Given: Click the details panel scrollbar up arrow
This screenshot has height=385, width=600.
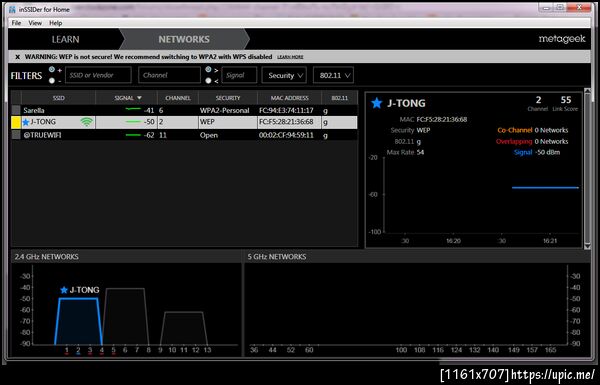Looking at the screenshot, I should tap(587, 91).
